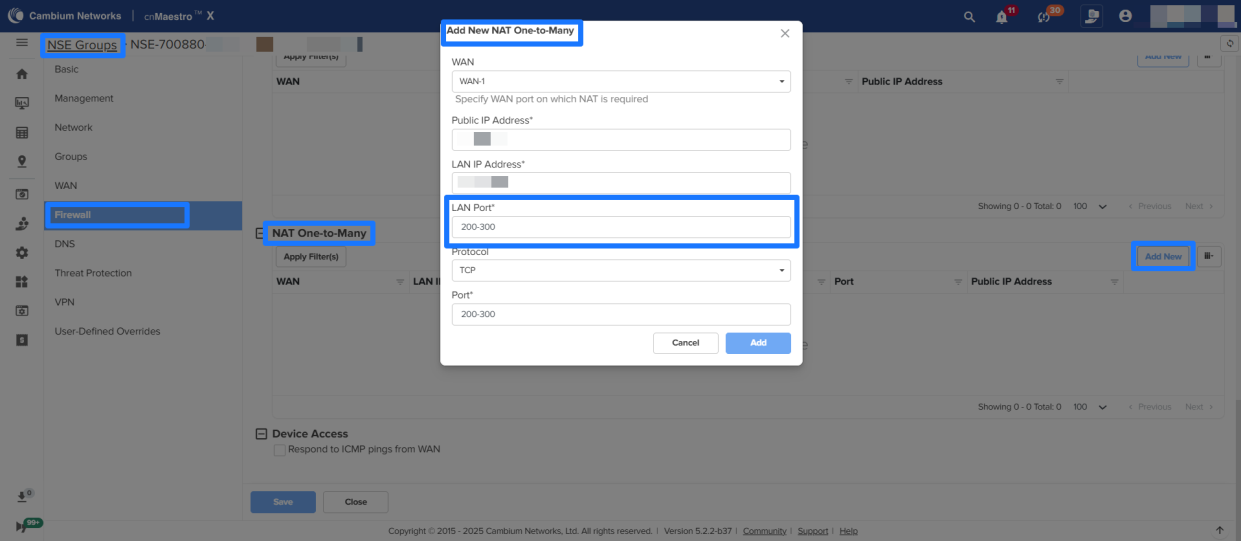Select VPN in the side menu
Screen dimensions: 1241x541
pos(65,302)
